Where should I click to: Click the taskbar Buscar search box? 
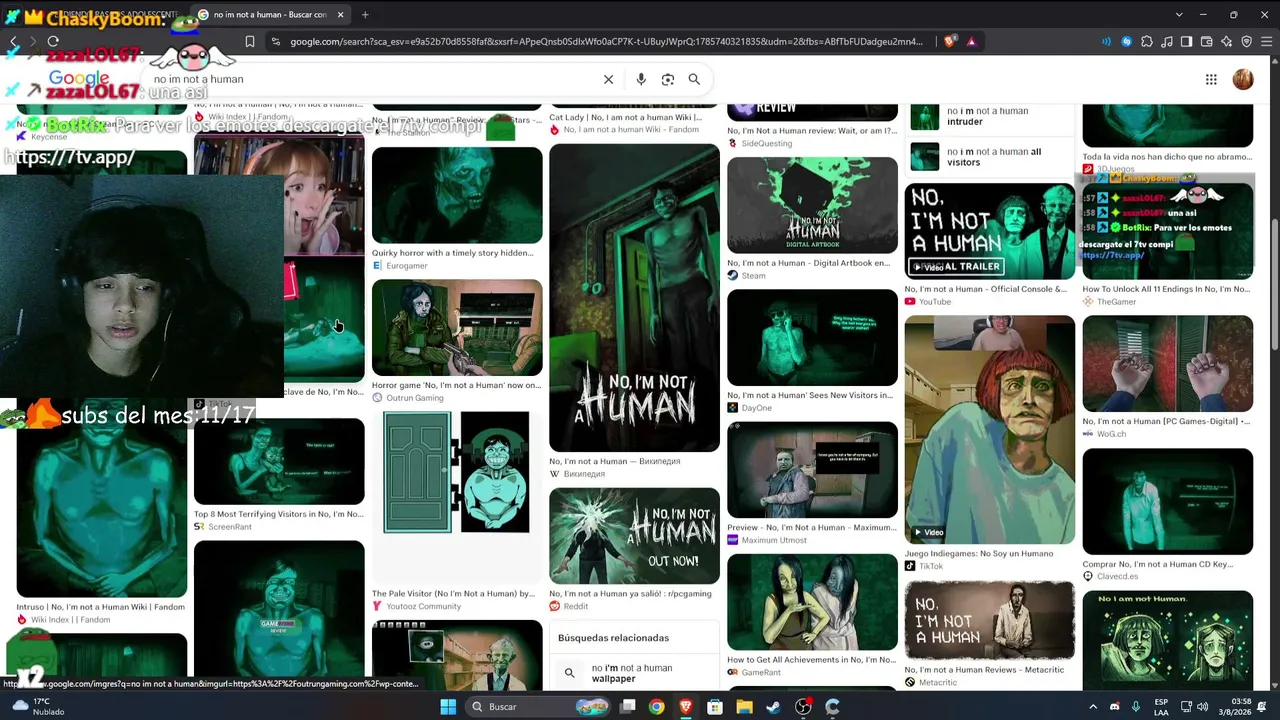(x=538, y=707)
